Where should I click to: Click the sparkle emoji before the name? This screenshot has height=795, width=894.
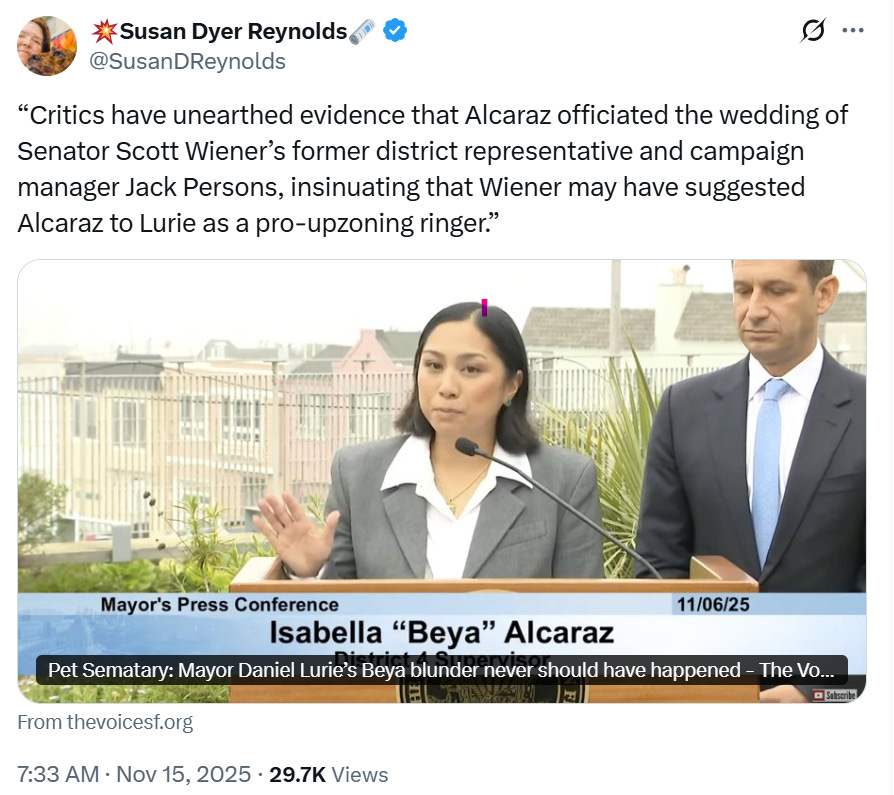pyautogui.click(x=105, y=31)
